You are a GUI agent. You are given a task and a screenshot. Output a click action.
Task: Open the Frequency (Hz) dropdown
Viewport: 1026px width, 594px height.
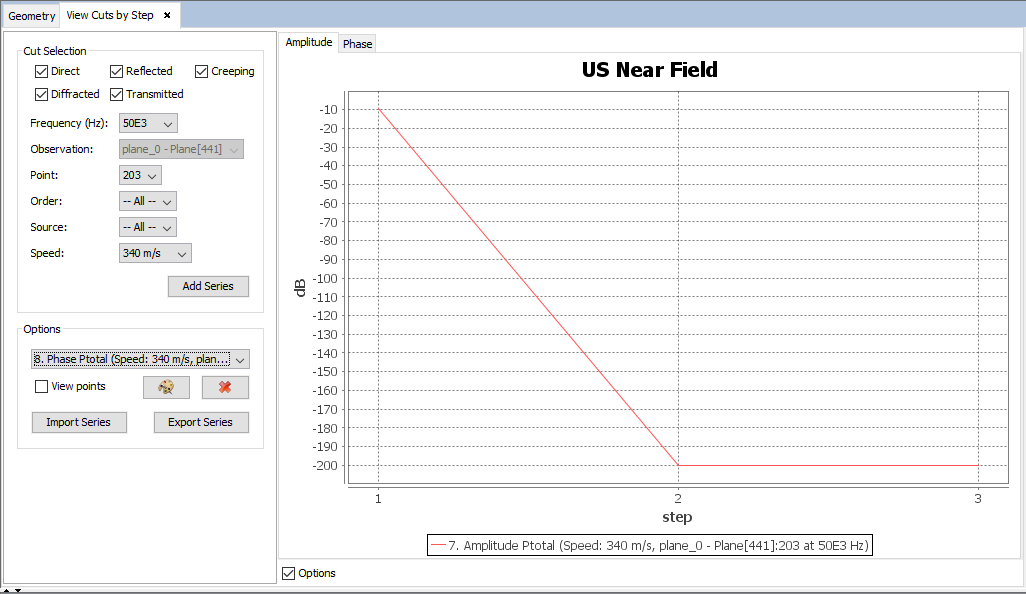[x=148, y=123]
